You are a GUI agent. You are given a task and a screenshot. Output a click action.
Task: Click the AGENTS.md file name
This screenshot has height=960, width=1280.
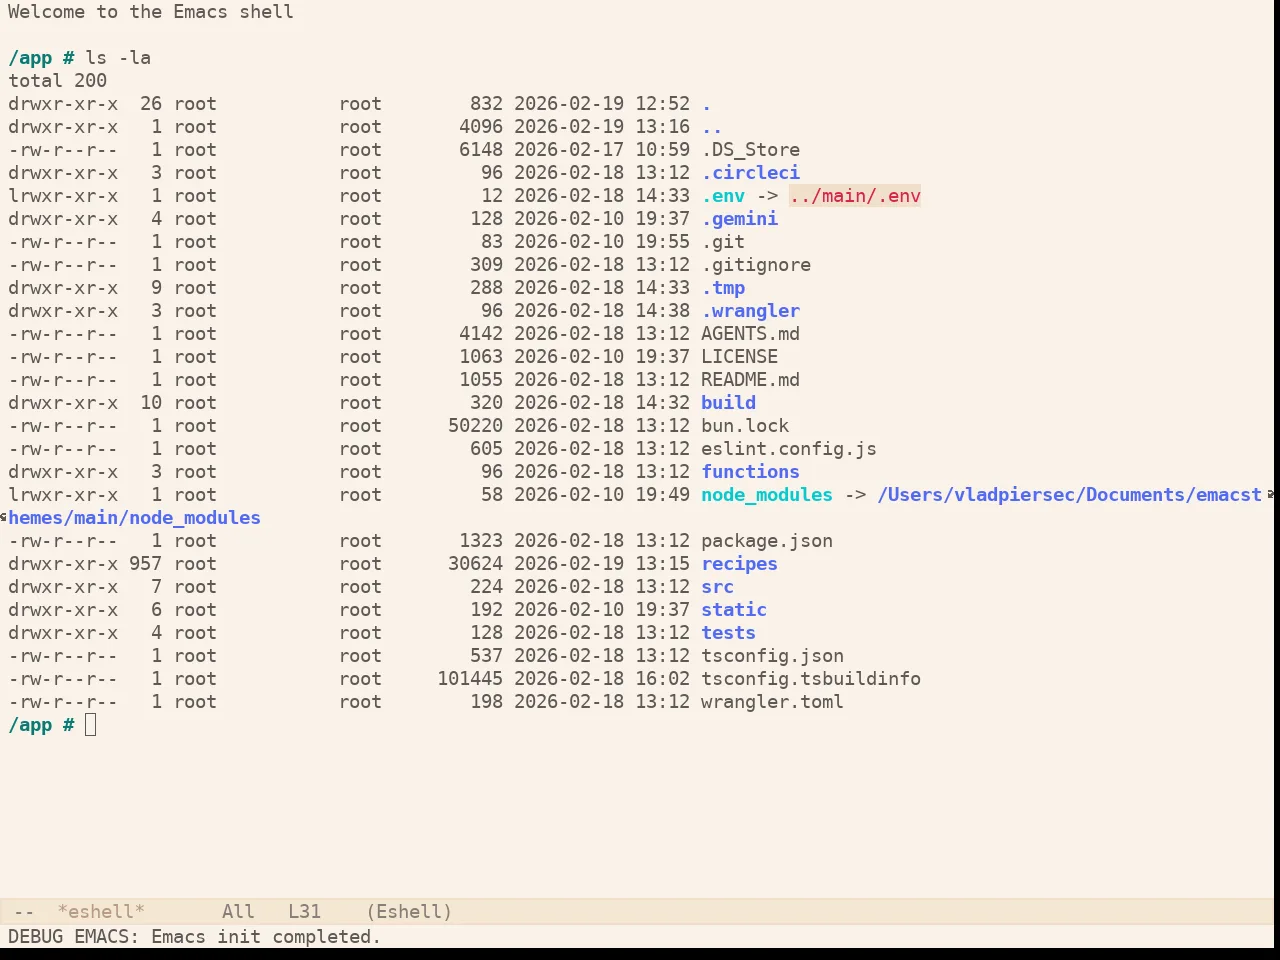tap(750, 334)
